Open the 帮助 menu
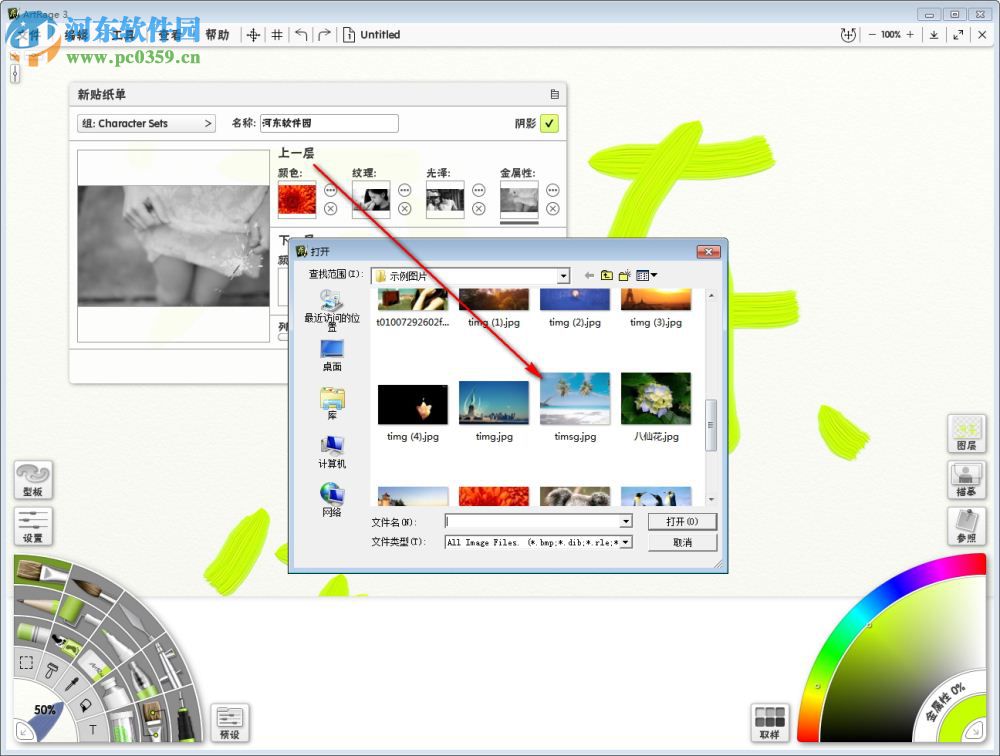Screen dimensions: 1000x756 coord(218,34)
